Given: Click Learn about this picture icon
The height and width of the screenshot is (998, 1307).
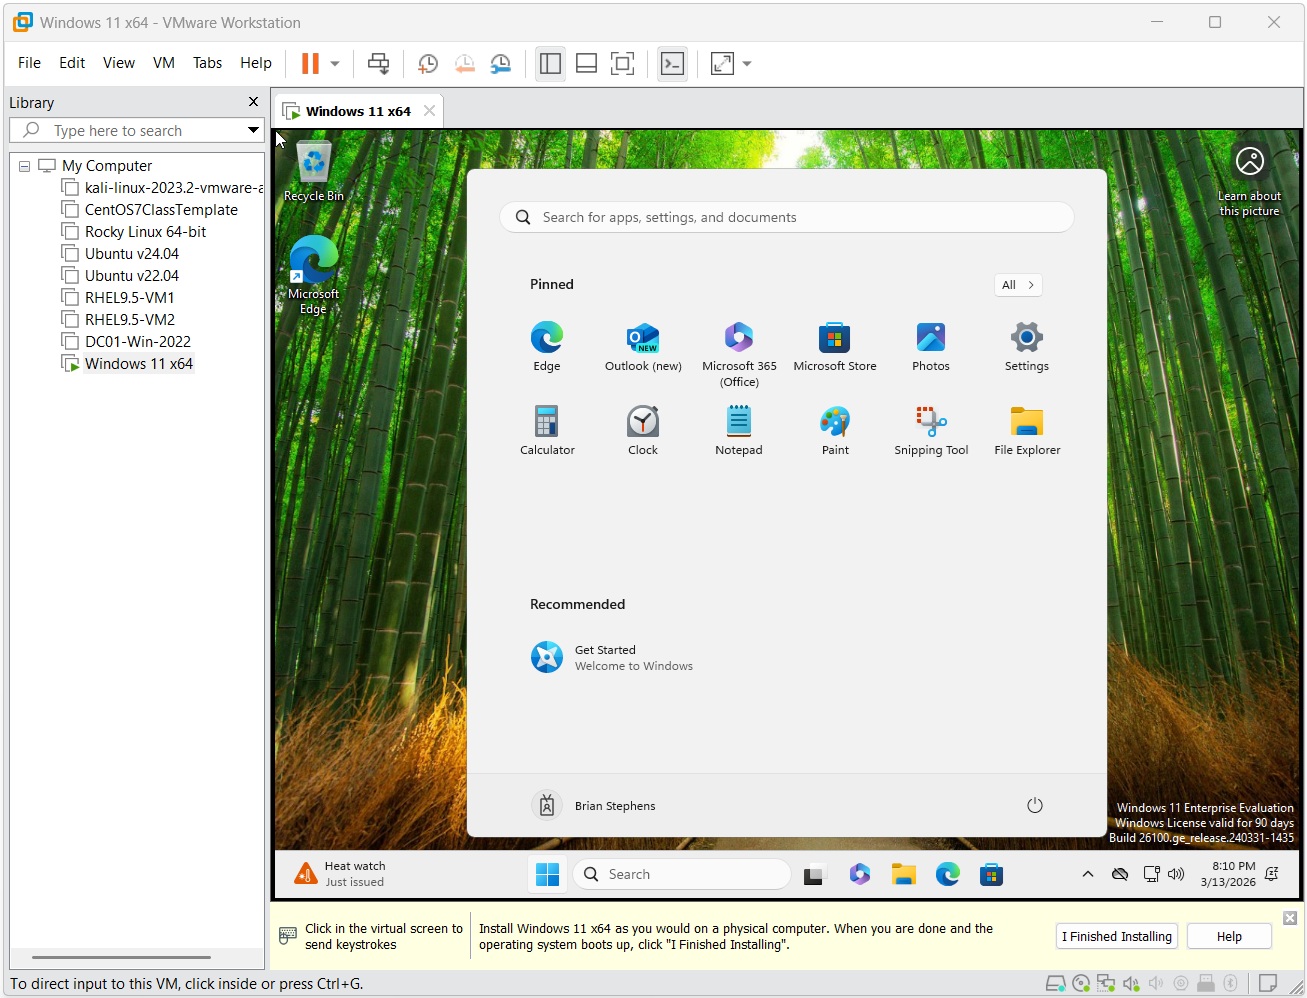Looking at the screenshot, I should pyautogui.click(x=1249, y=180).
